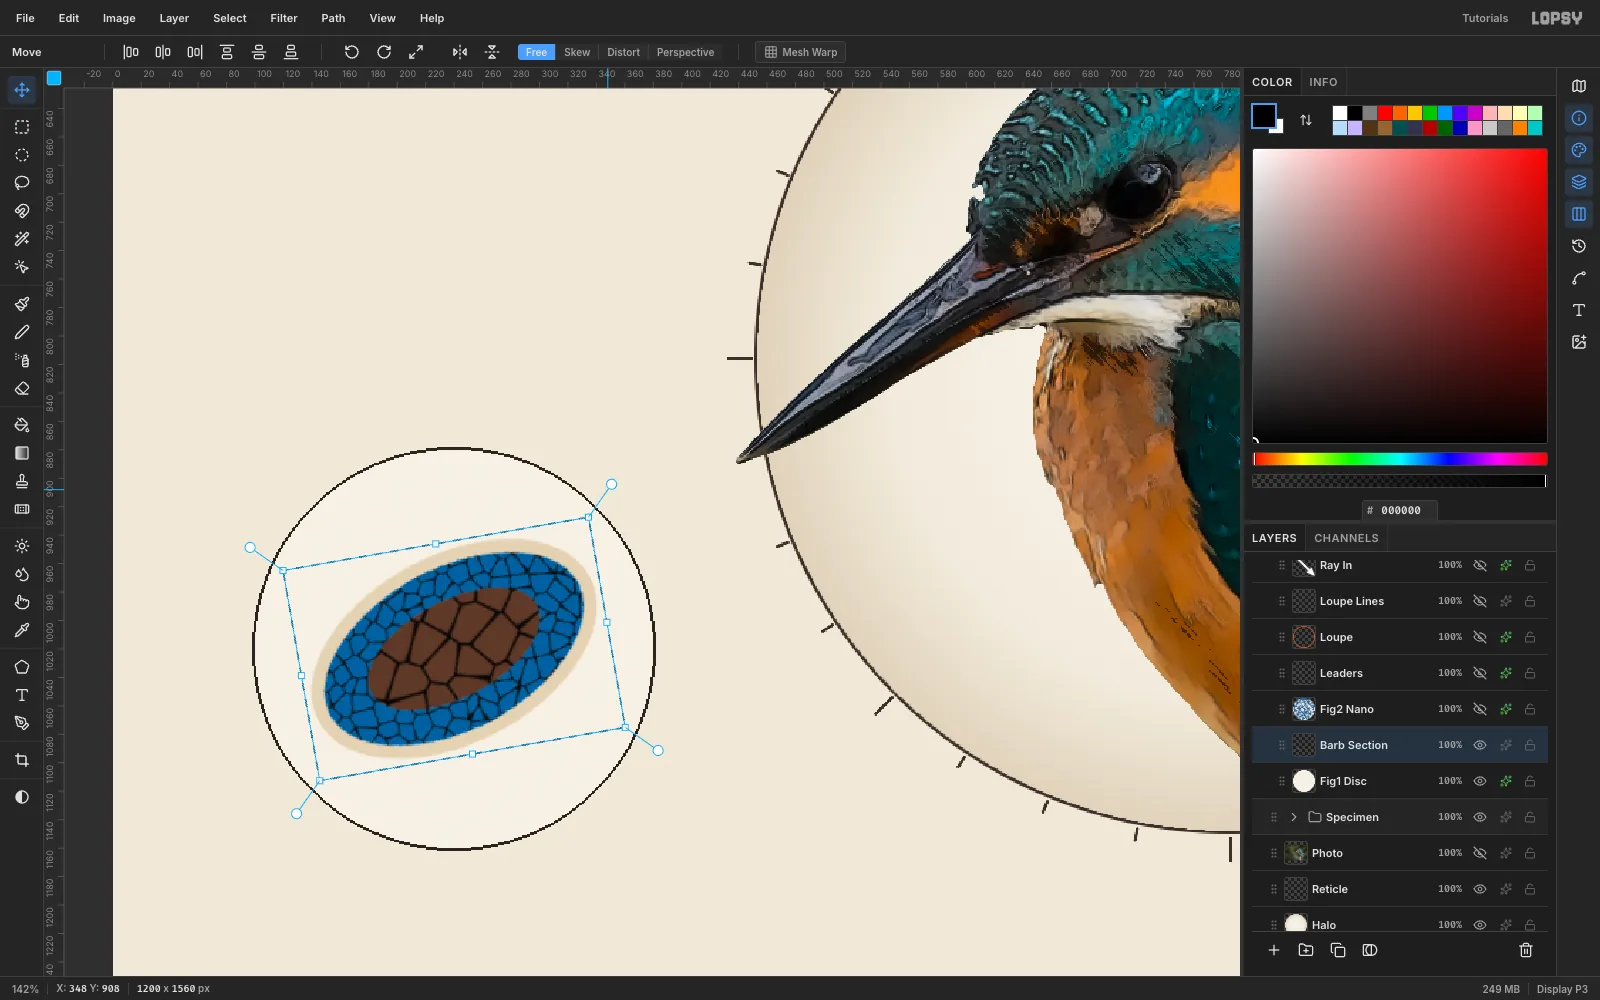
Task: Click the Mesh Warp button
Action: 800,52
